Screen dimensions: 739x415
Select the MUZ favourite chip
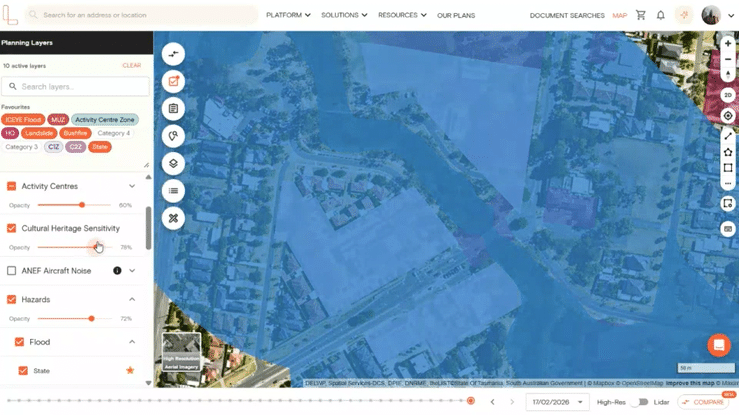(57, 120)
